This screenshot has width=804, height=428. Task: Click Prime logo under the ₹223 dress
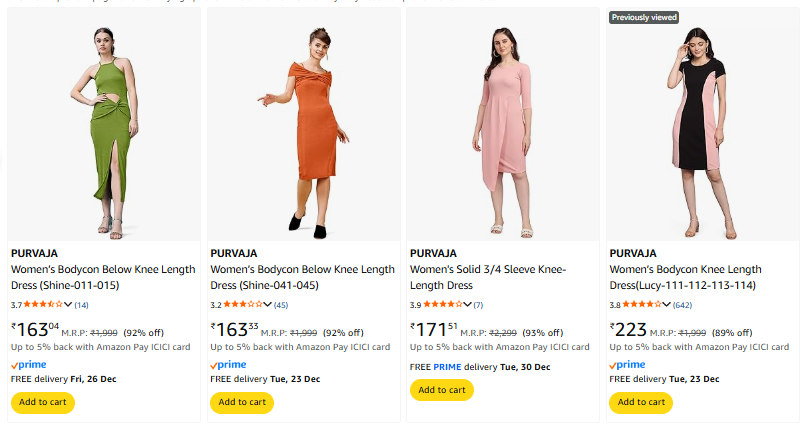(628, 365)
